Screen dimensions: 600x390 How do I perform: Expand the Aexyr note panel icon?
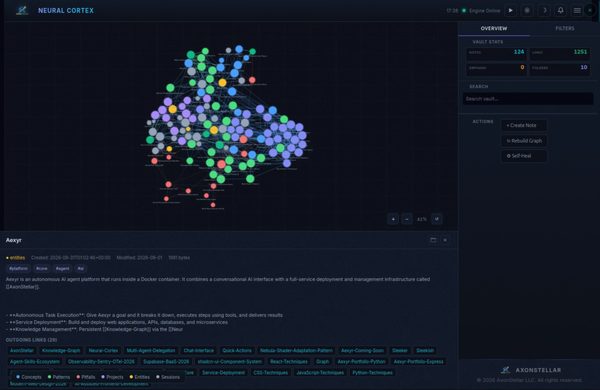433,240
